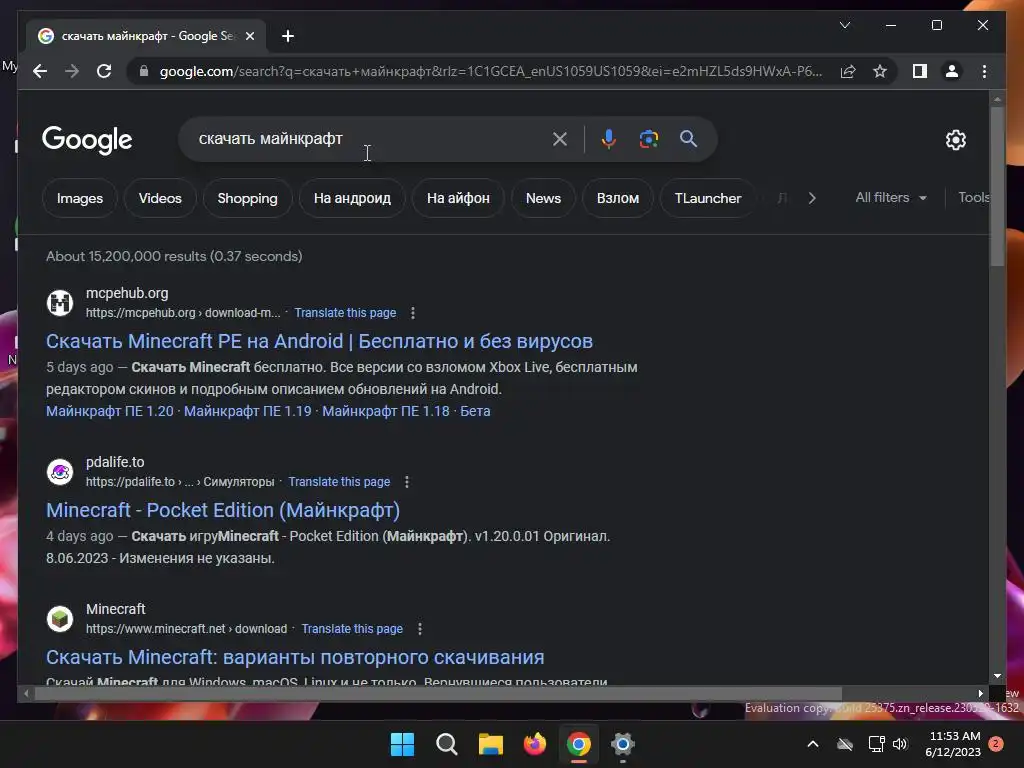Click the horizontal scrollbar thumb
This screenshot has height=768, width=1024.
tap(438, 694)
